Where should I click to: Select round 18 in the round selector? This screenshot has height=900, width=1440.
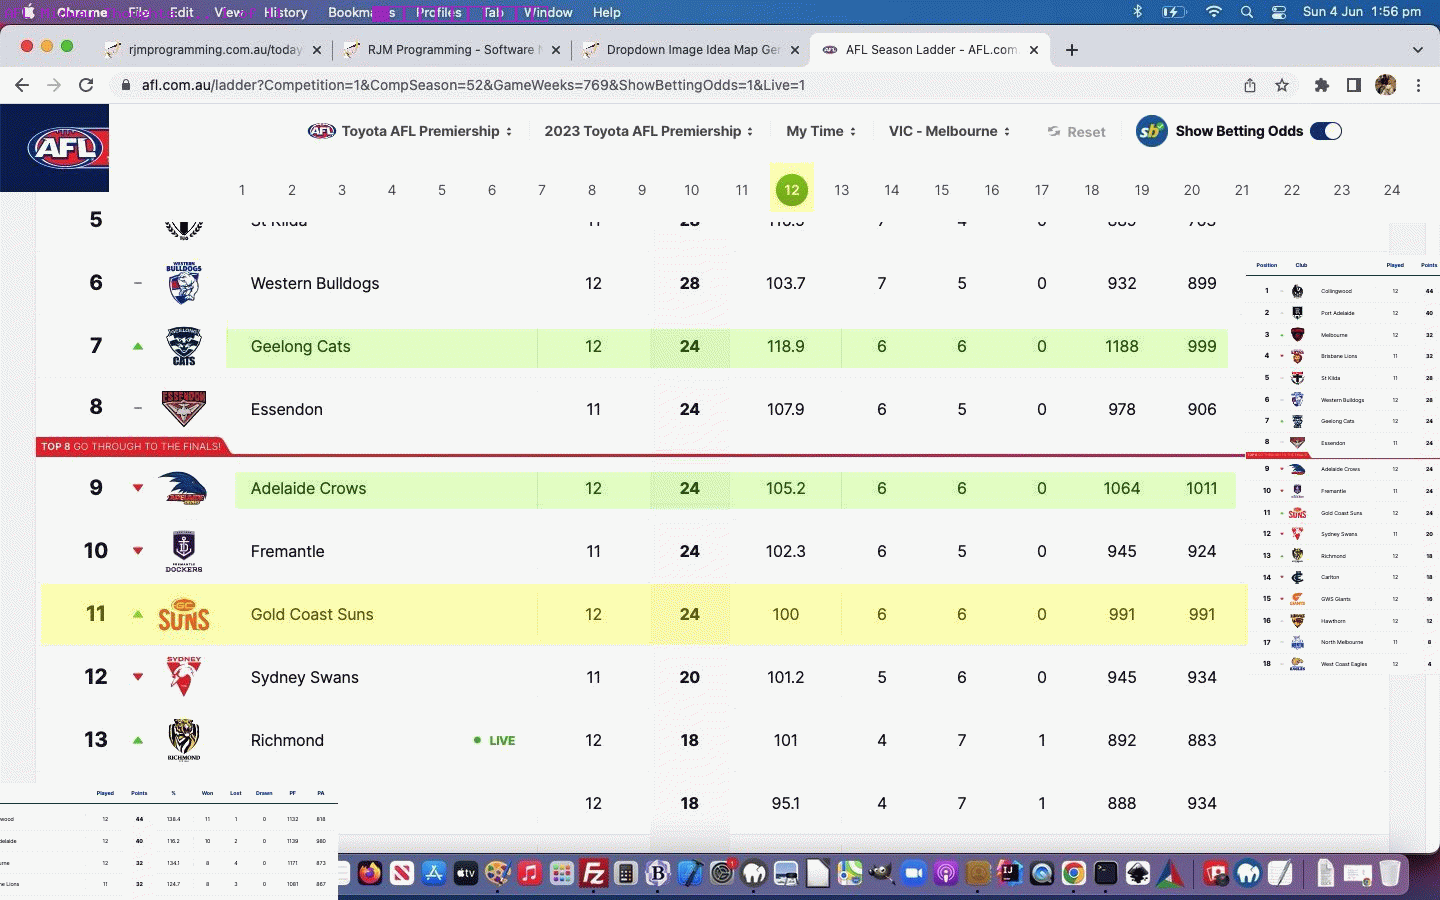point(1091,190)
